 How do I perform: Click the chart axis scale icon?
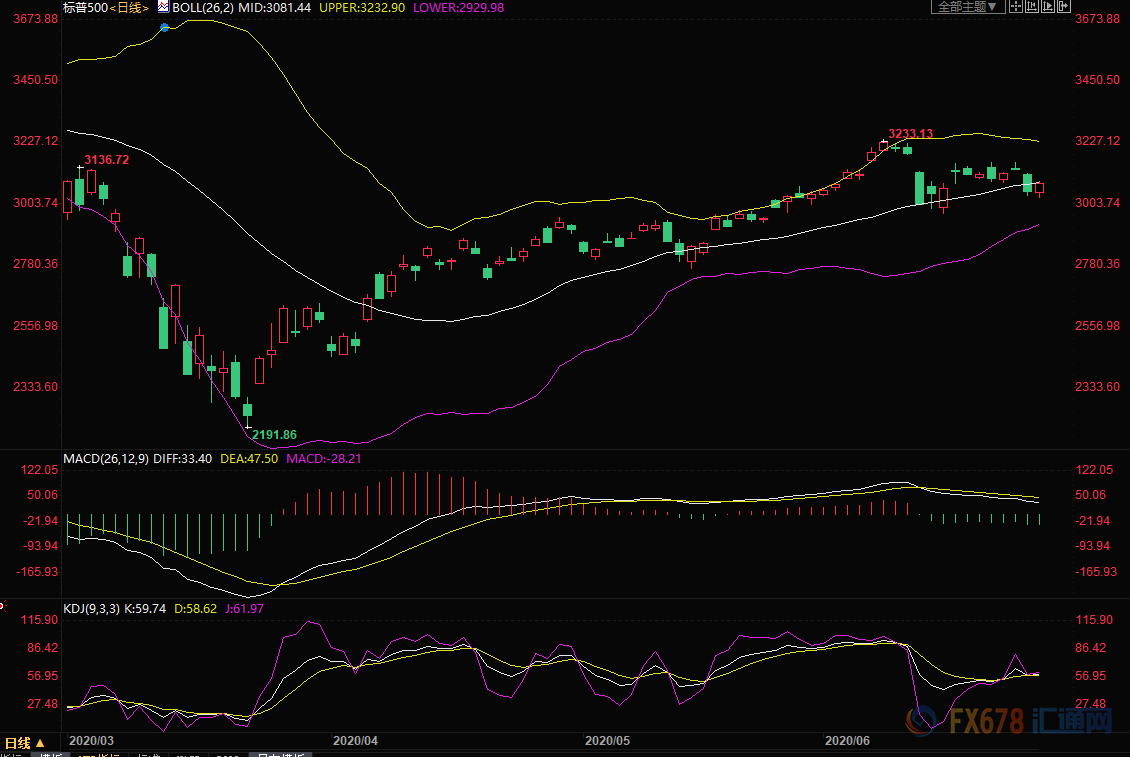(x=1034, y=7)
